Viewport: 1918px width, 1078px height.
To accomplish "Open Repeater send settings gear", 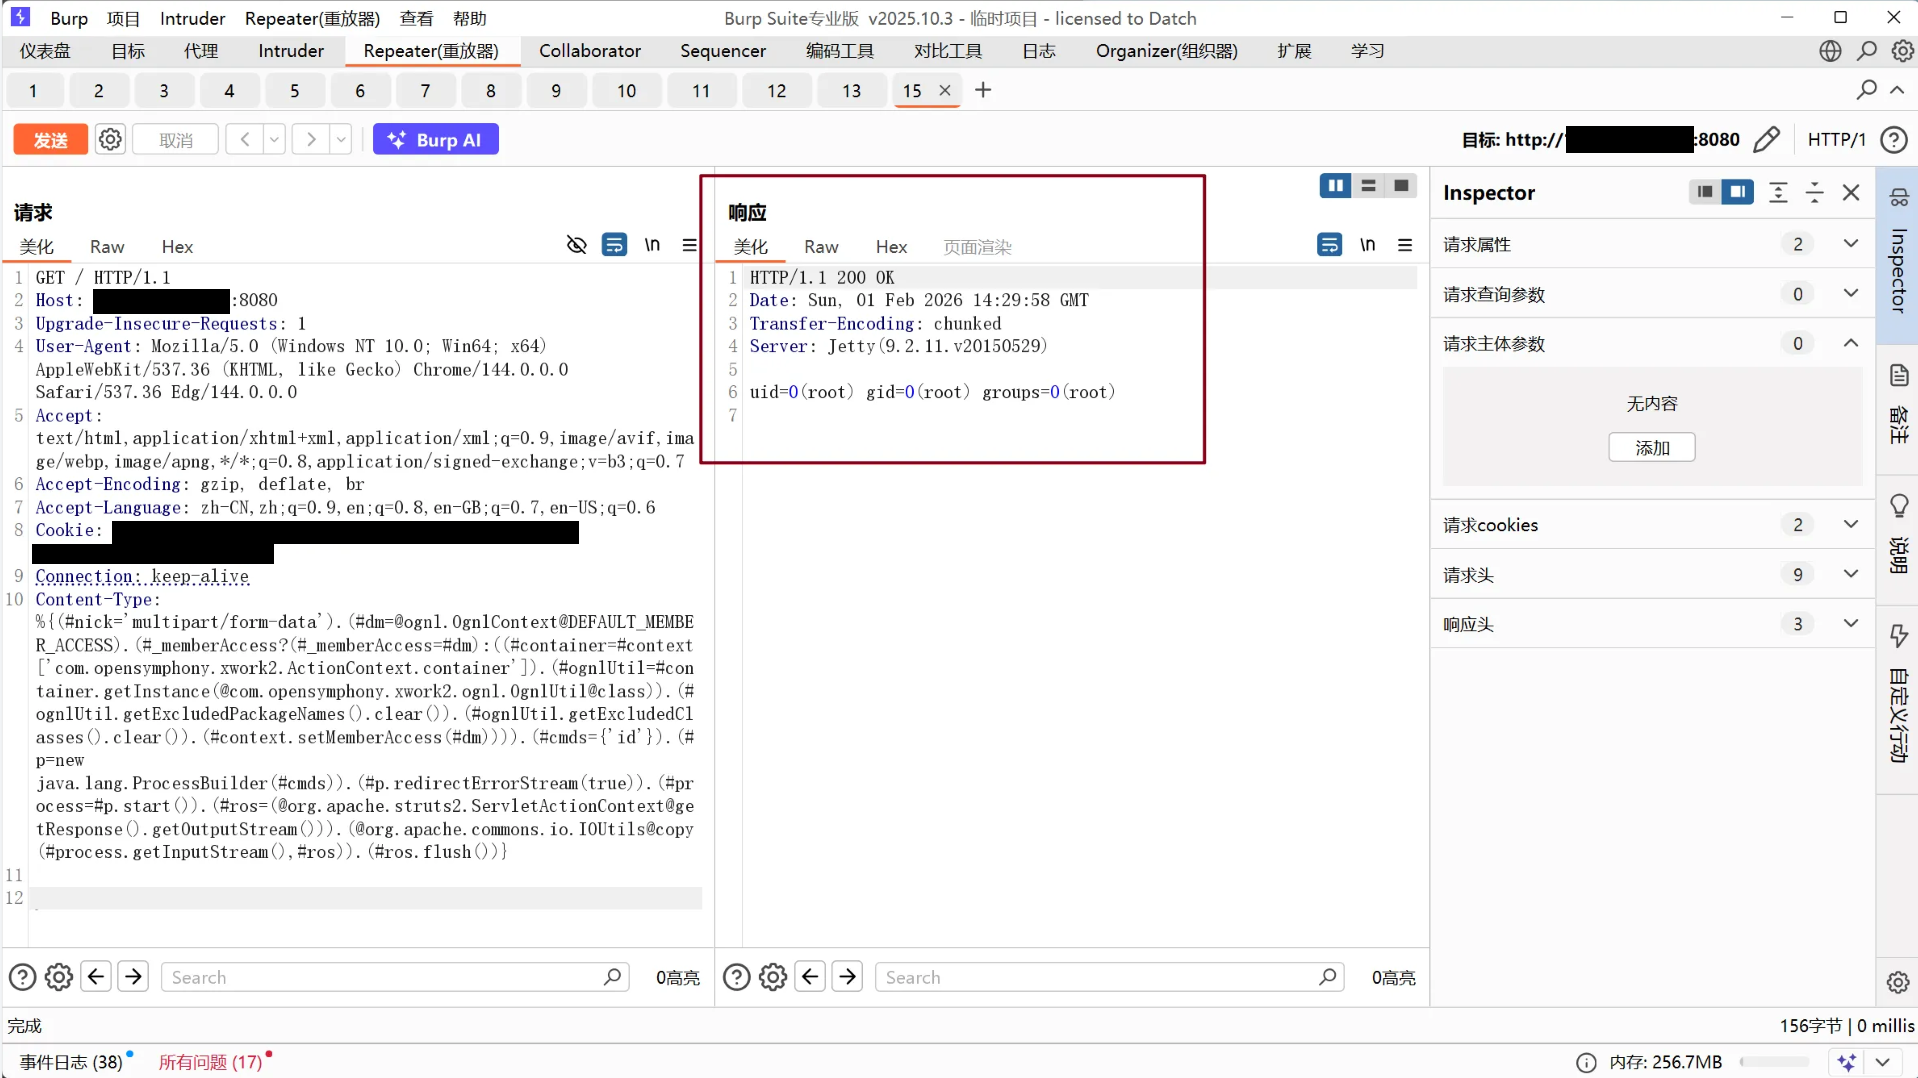I will [x=110, y=140].
